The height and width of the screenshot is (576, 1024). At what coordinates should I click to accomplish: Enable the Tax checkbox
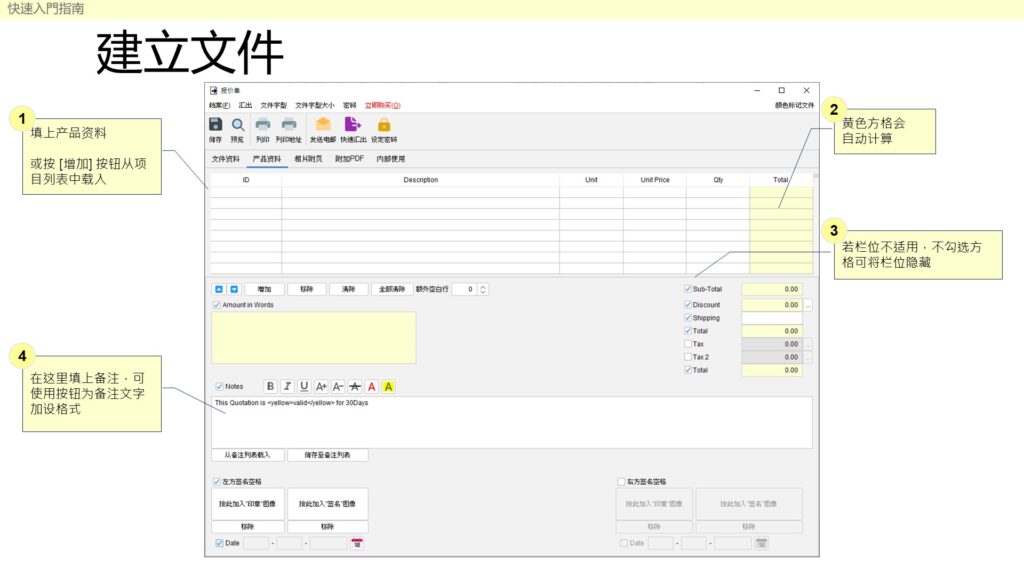click(x=688, y=344)
